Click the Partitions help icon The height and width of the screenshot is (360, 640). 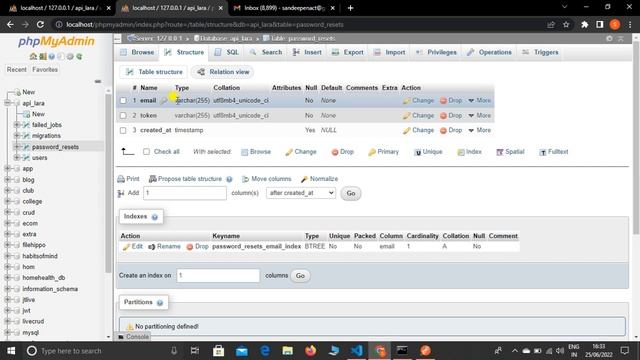[x=160, y=303]
